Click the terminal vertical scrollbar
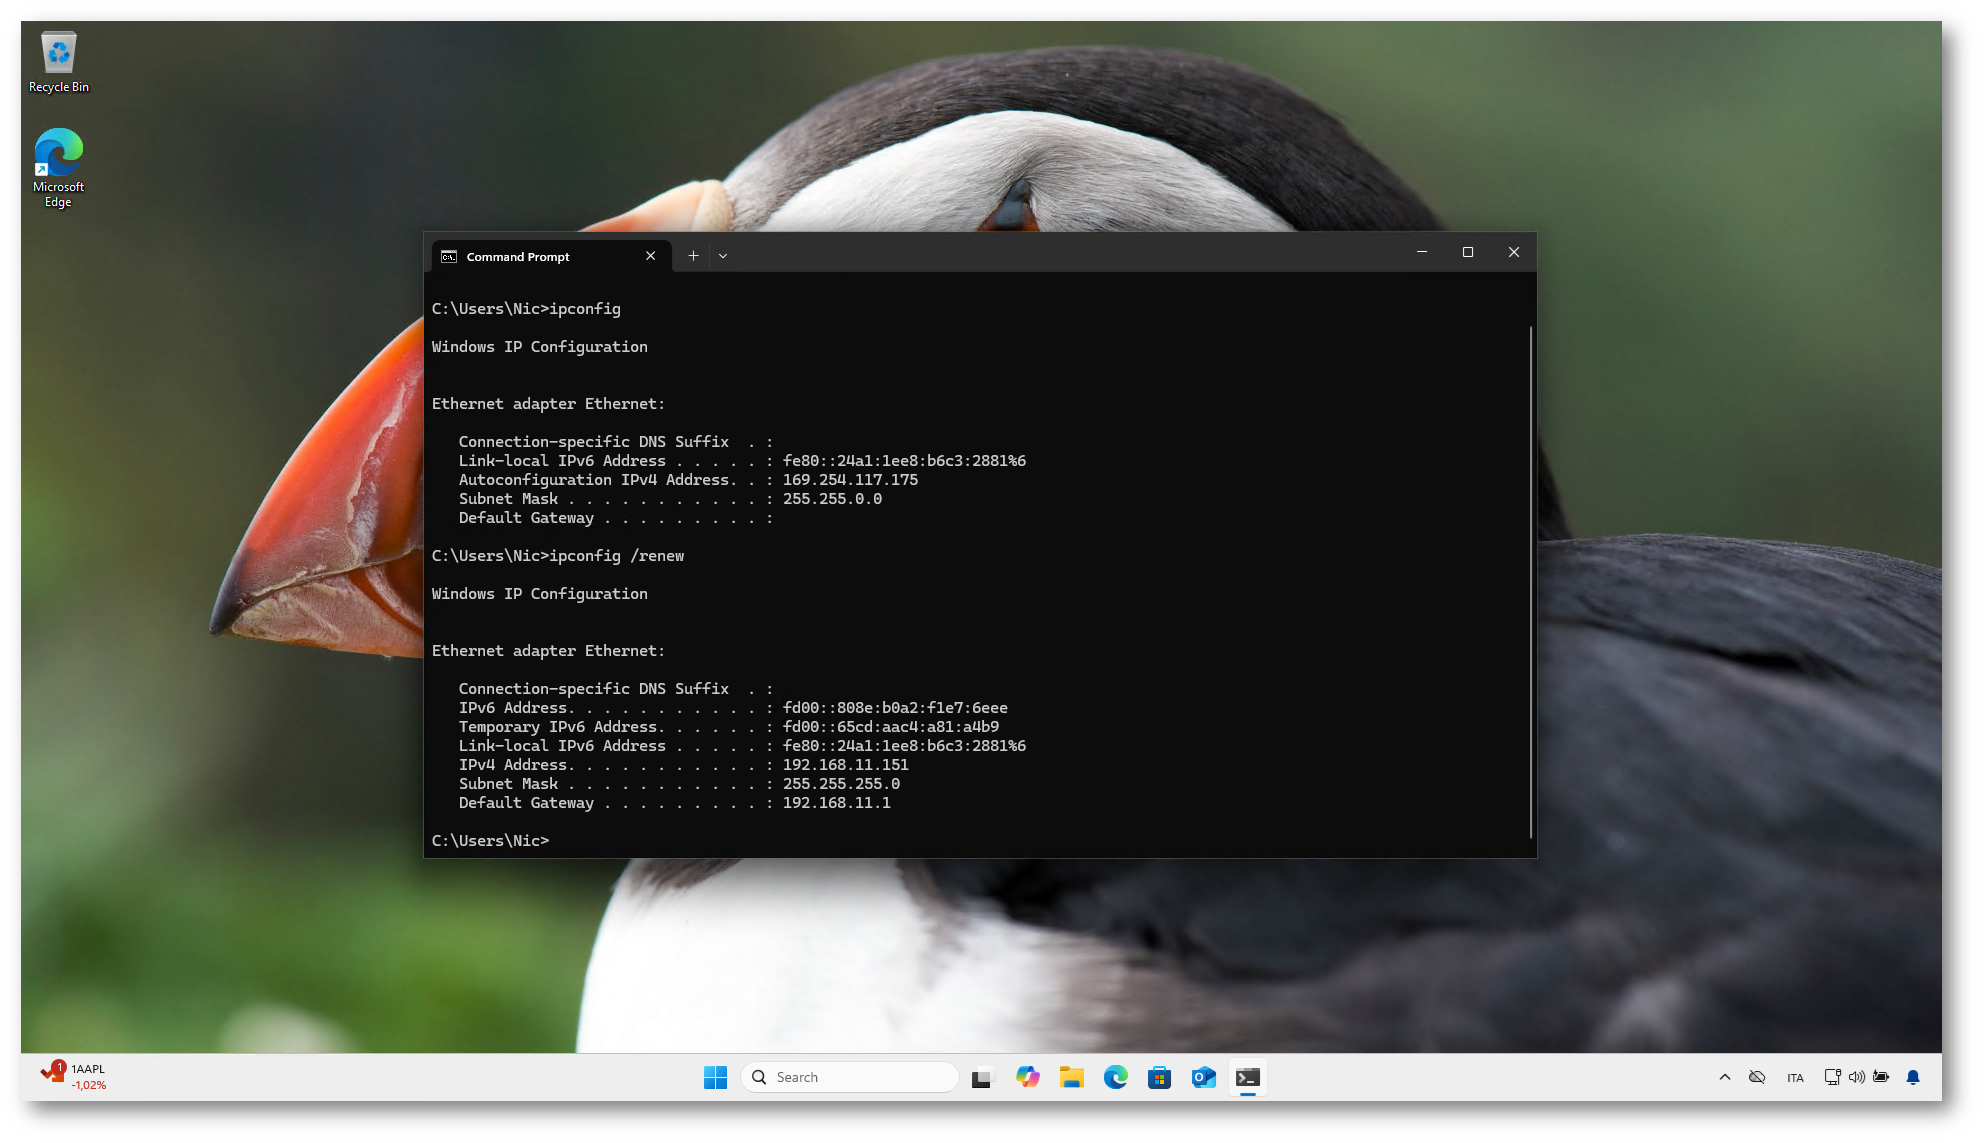 [x=1530, y=580]
